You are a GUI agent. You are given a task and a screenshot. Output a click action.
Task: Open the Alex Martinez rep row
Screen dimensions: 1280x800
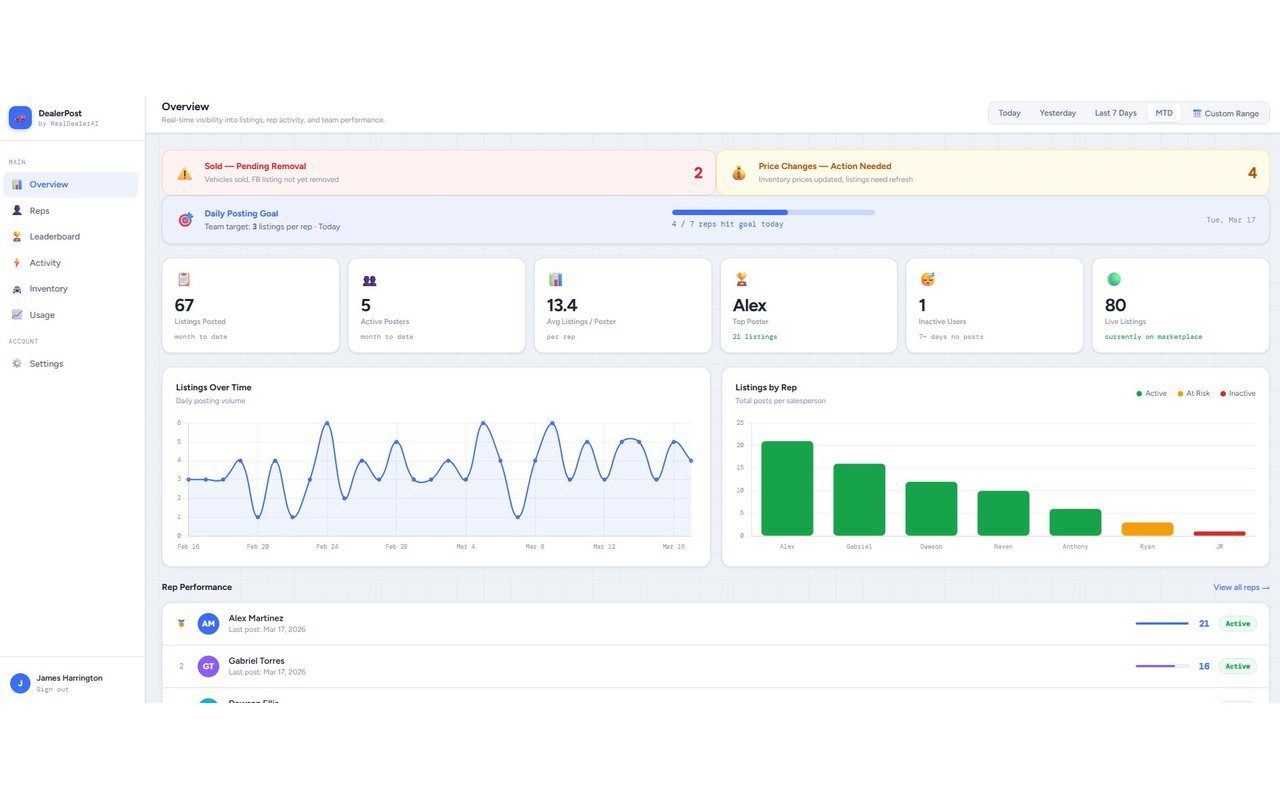(x=716, y=624)
